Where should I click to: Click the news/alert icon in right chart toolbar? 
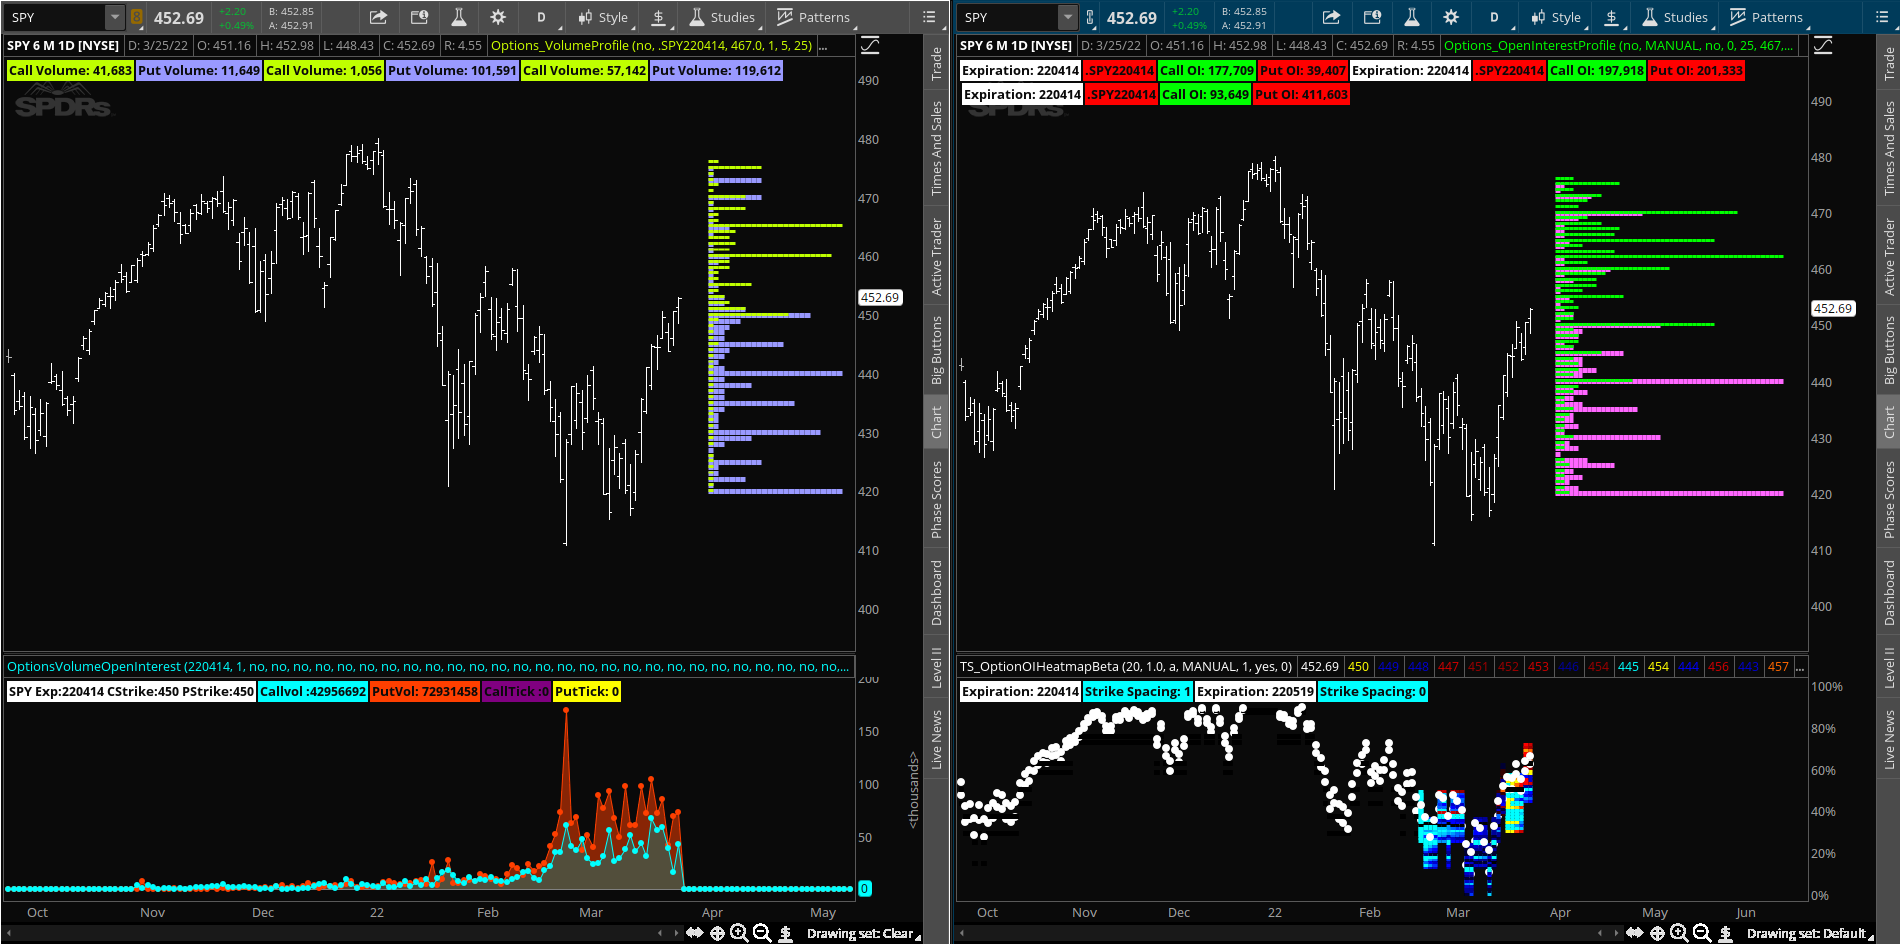tap(1372, 17)
